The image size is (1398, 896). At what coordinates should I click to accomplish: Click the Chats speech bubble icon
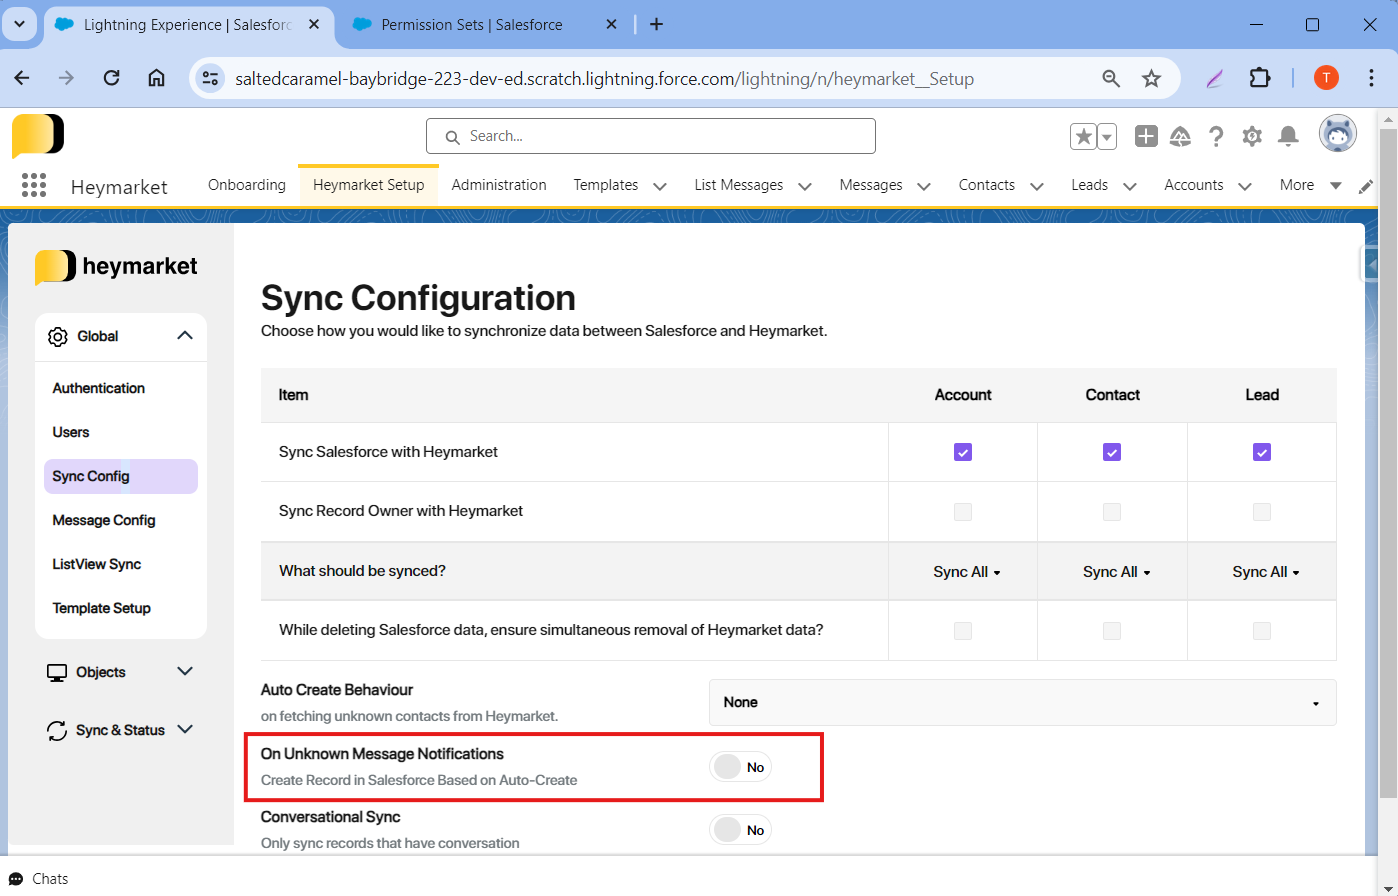[16, 879]
